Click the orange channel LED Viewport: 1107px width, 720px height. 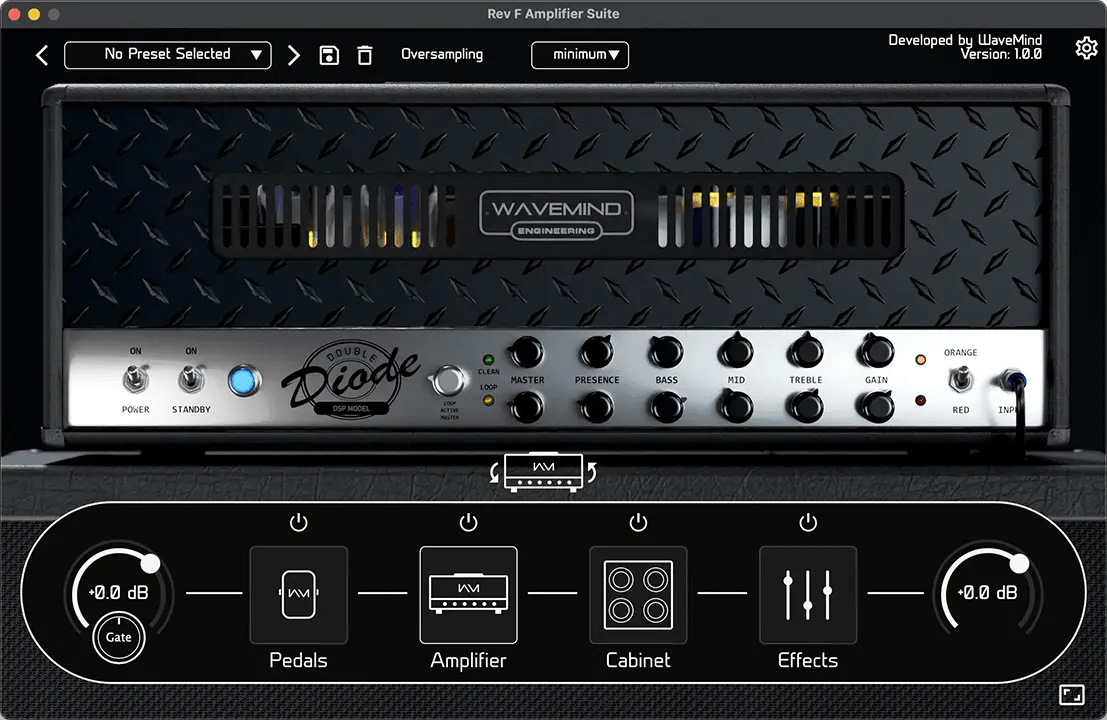[920, 359]
